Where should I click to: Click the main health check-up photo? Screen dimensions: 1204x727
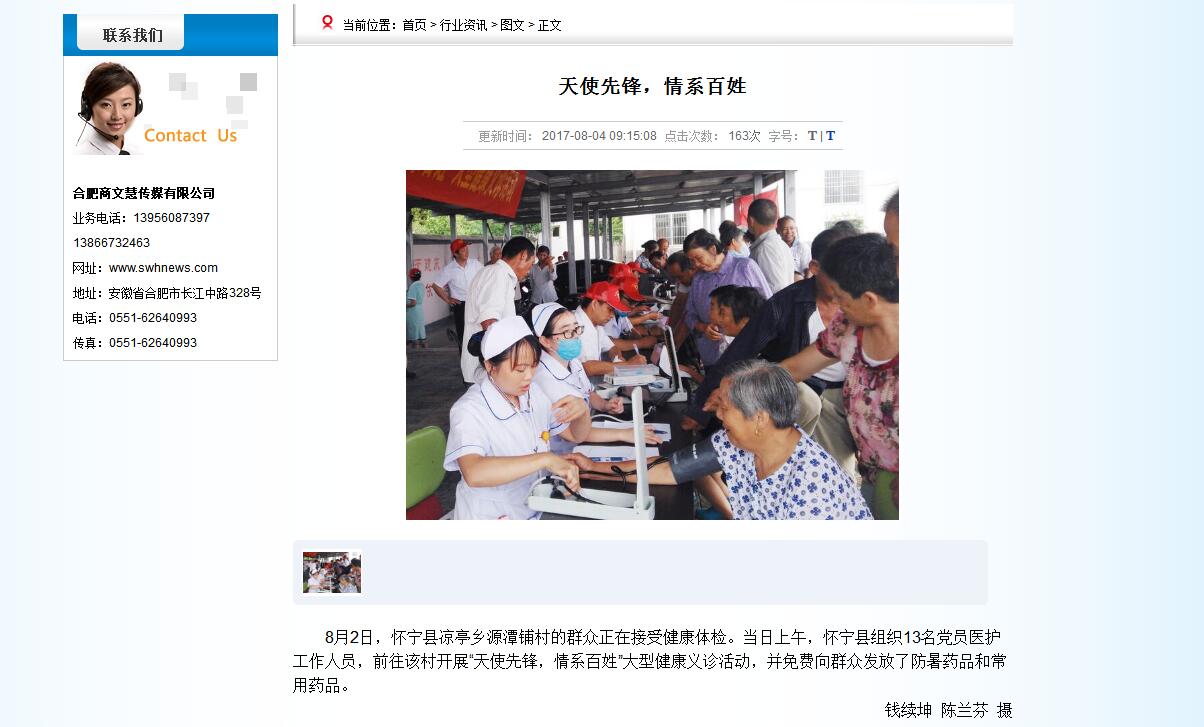pos(652,345)
